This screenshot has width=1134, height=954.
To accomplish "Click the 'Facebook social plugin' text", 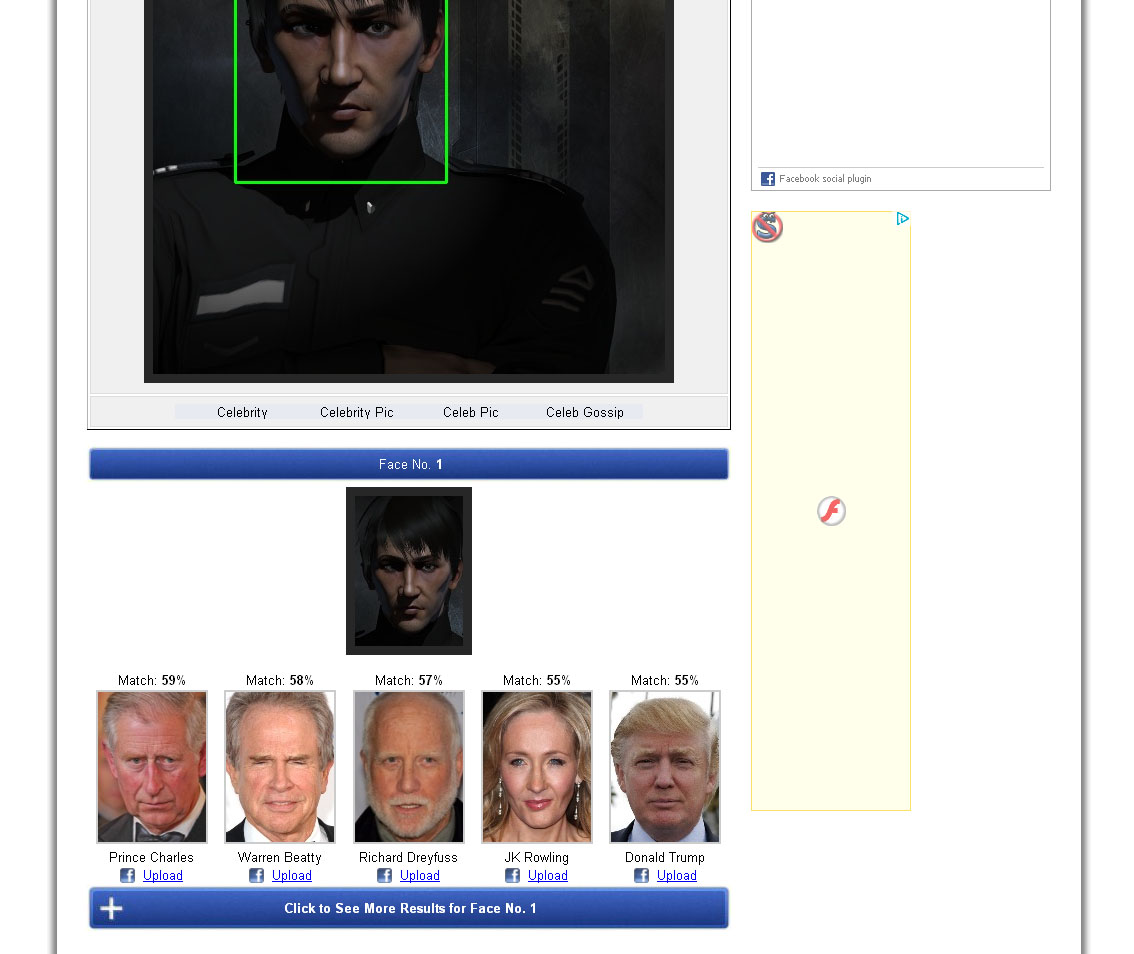I will pyautogui.click(x=825, y=179).
